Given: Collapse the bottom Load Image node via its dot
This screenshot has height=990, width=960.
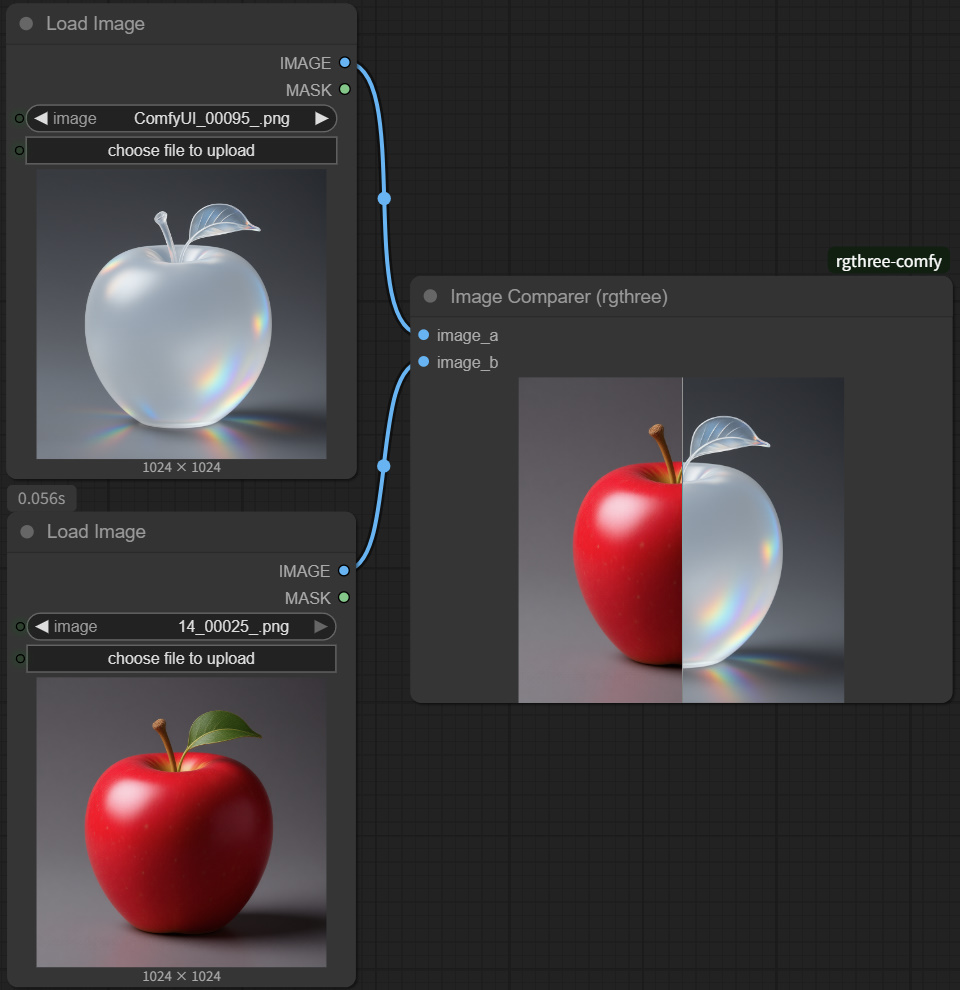Looking at the screenshot, I should (x=27, y=532).
